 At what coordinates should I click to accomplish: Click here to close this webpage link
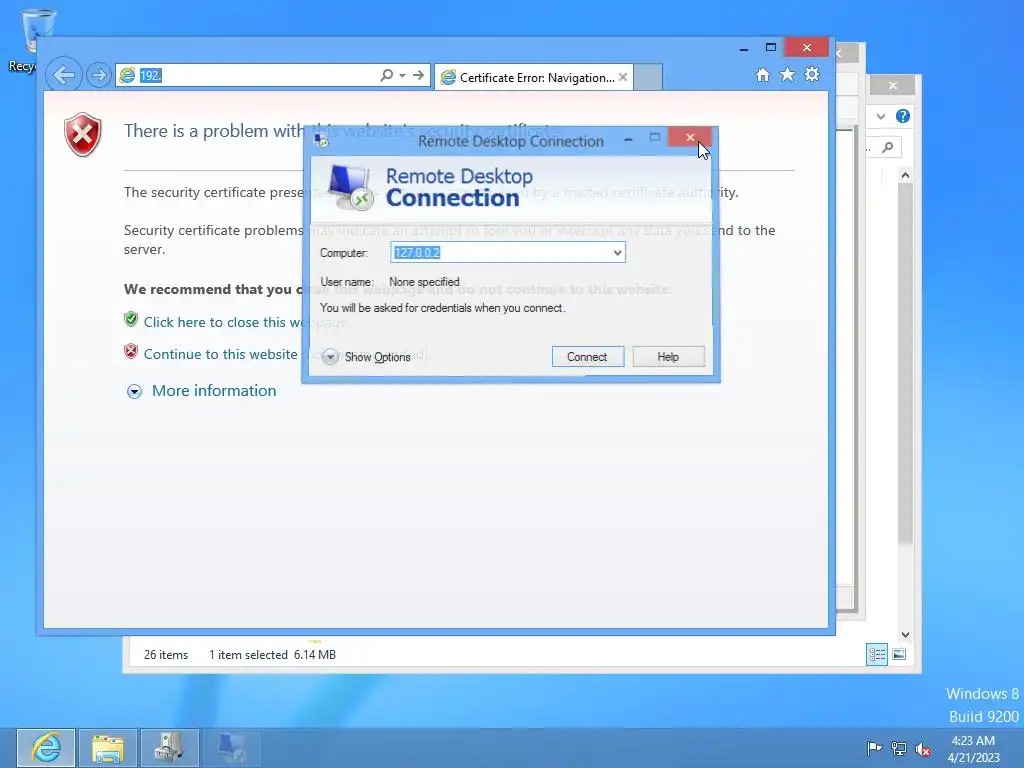tap(247, 322)
